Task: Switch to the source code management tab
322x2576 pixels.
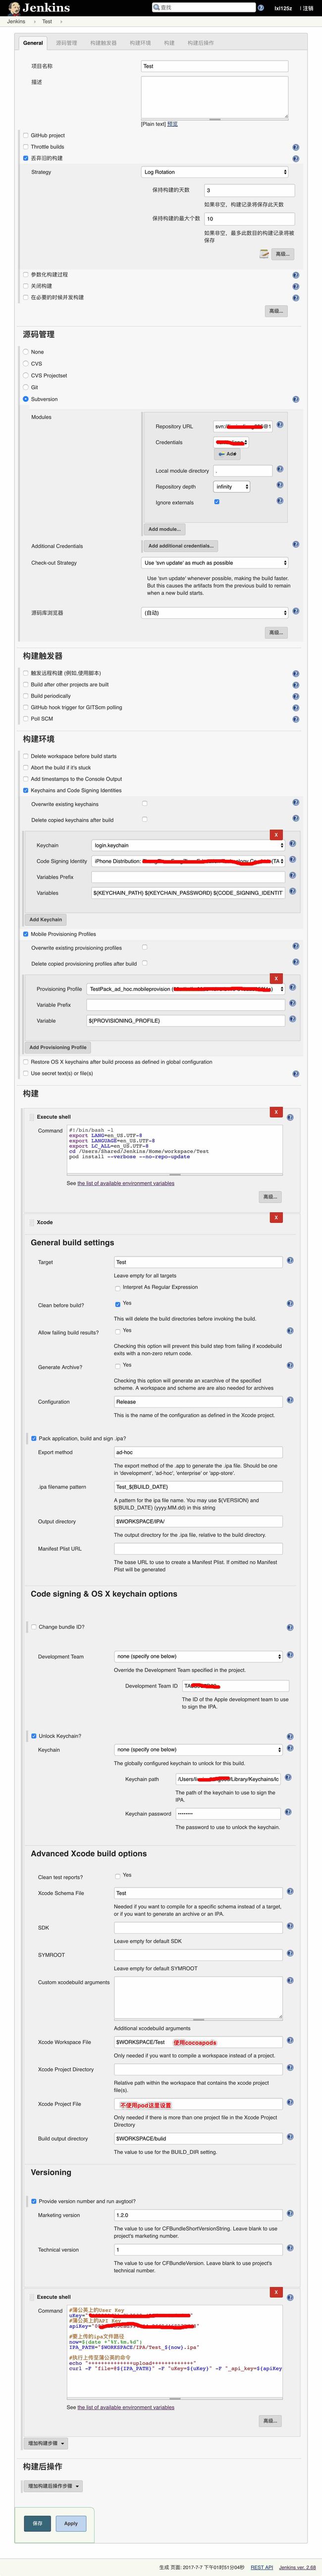Action: pyautogui.click(x=66, y=43)
